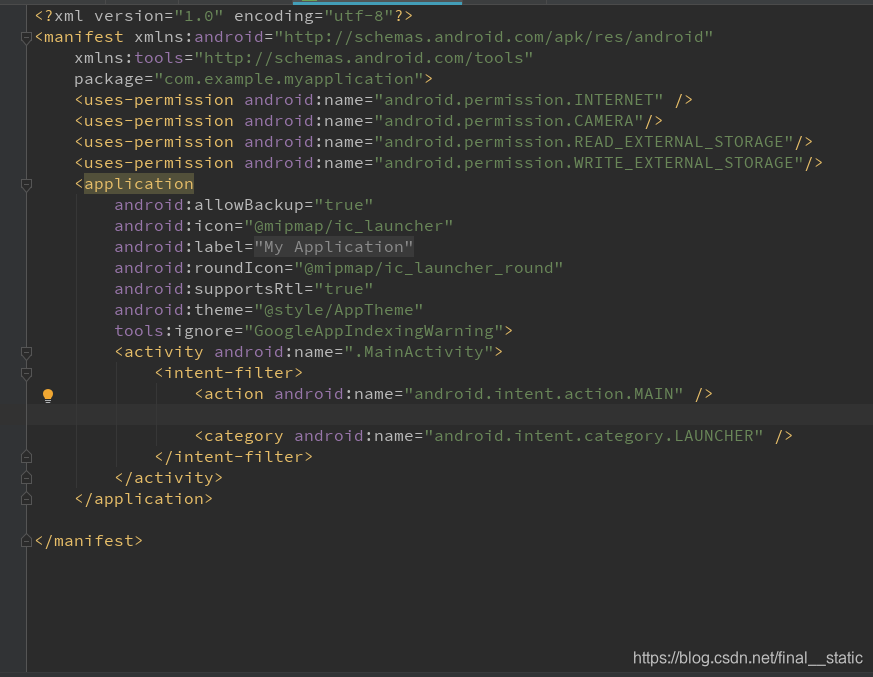The width and height of the screenshot is (873, 677).
Task: Place cursor in the empty highlighted line
Action: [x=450, y=415]
